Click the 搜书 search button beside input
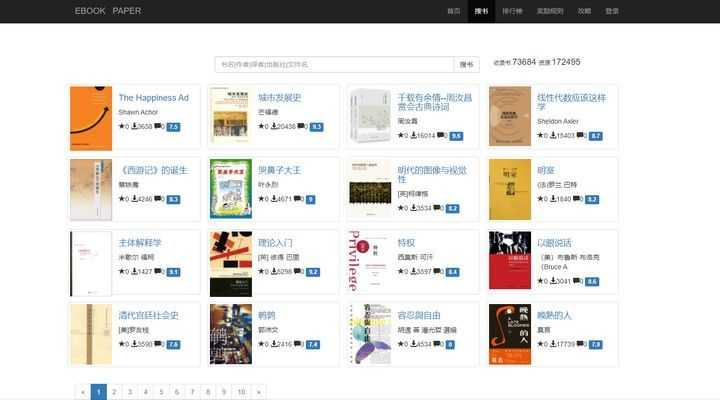This screenshot has width=720, height=400. coord(467,64)
